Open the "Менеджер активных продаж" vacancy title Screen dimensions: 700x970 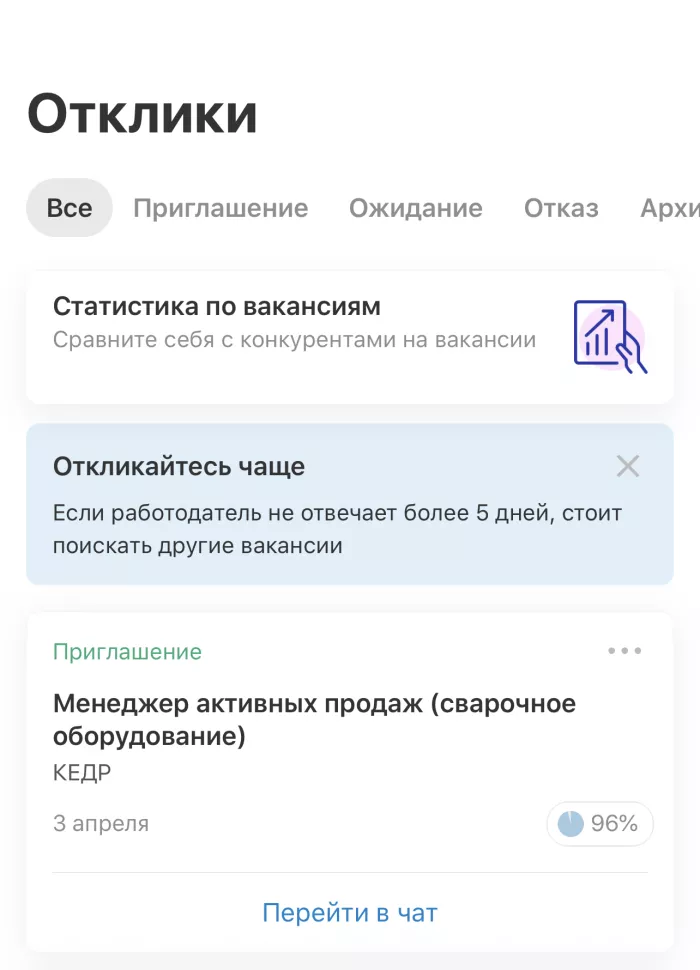click(314, 719)
